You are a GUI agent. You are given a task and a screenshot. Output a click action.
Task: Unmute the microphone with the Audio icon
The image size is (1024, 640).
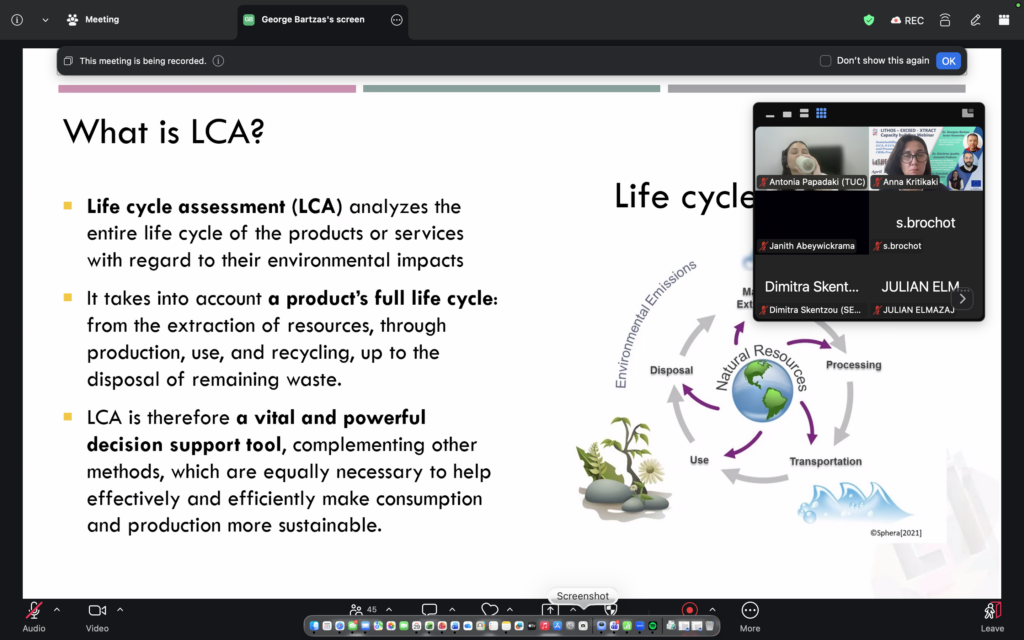[x=33, y=611]
